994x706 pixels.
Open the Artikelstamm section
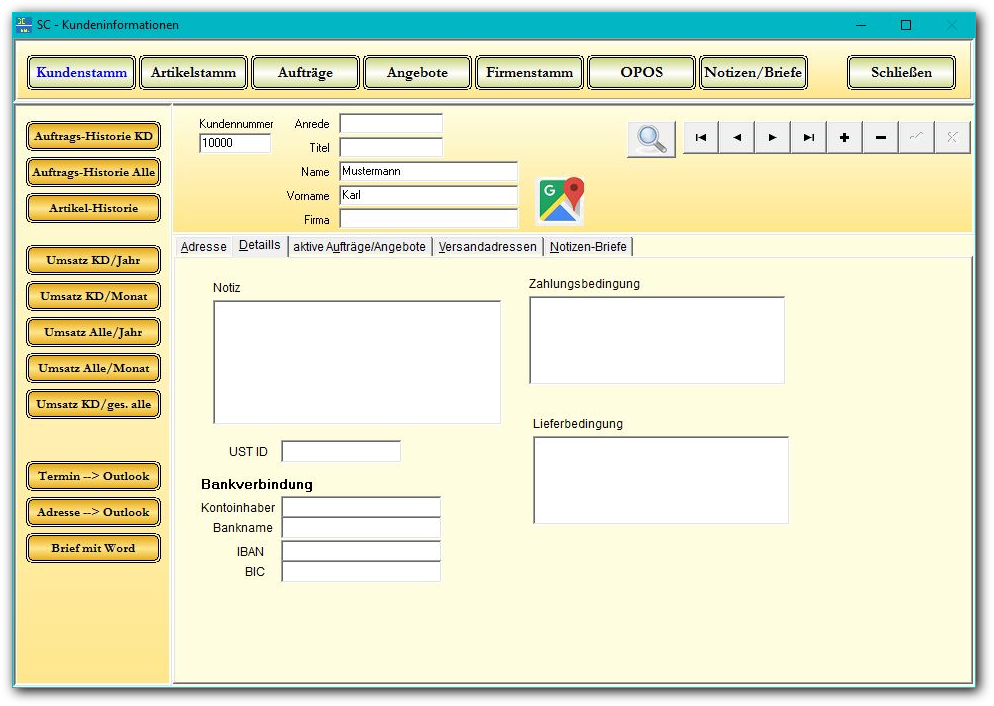click(194, 73)
